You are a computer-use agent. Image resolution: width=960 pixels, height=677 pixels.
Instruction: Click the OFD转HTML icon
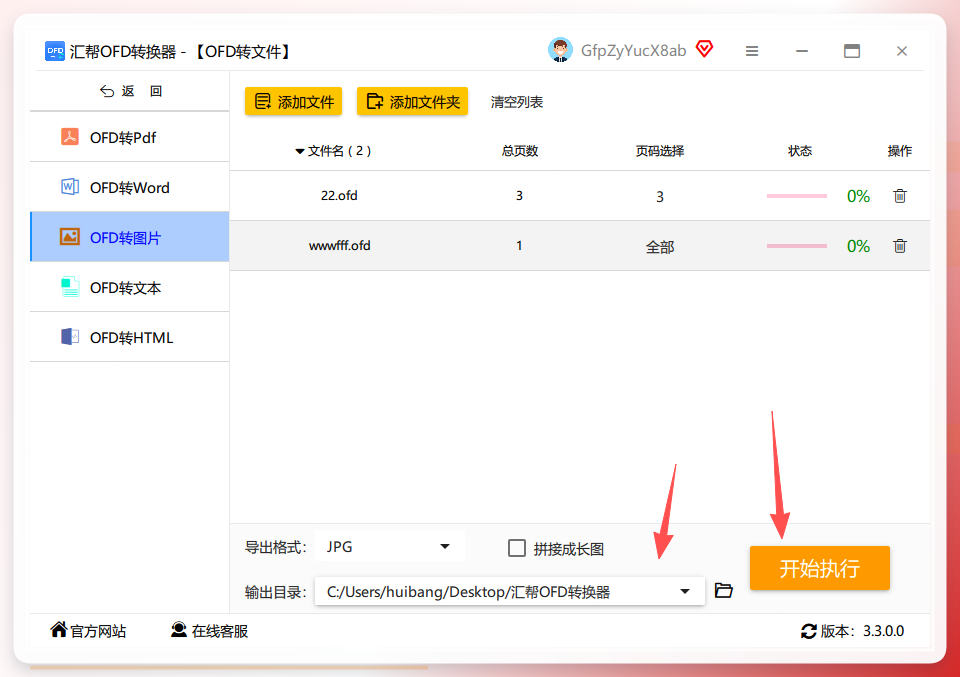pyautogui.click(x=70, y=337)
